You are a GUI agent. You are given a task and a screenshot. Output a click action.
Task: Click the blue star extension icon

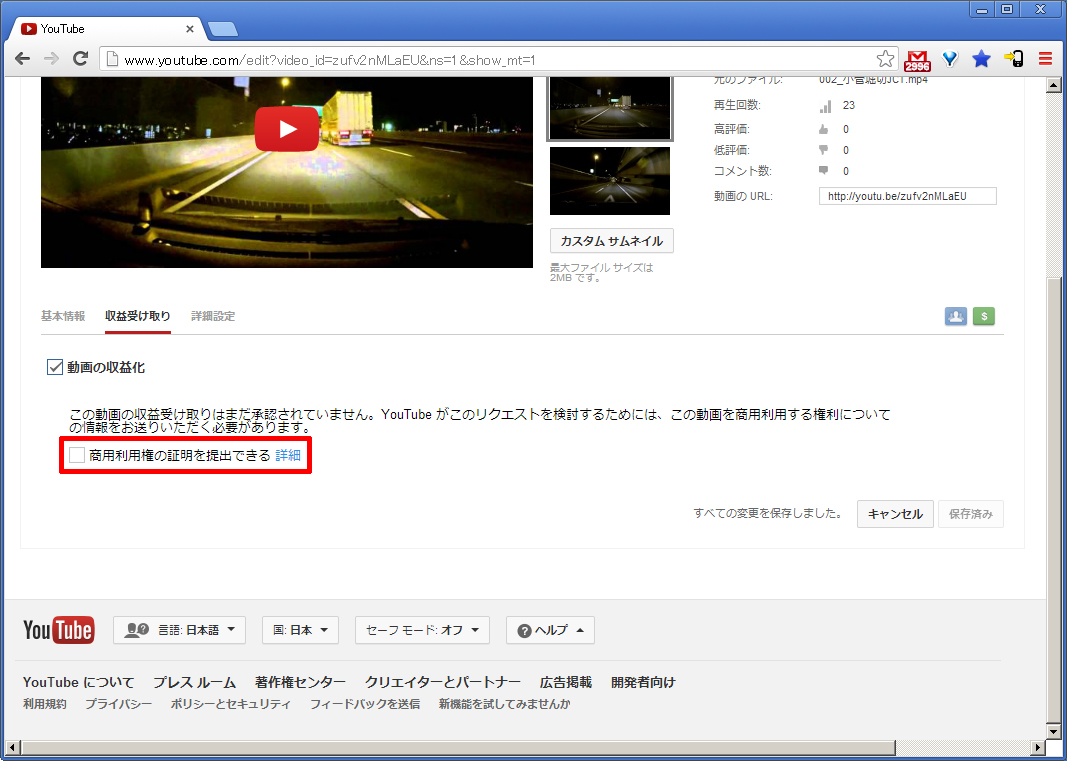coord(981,59)
